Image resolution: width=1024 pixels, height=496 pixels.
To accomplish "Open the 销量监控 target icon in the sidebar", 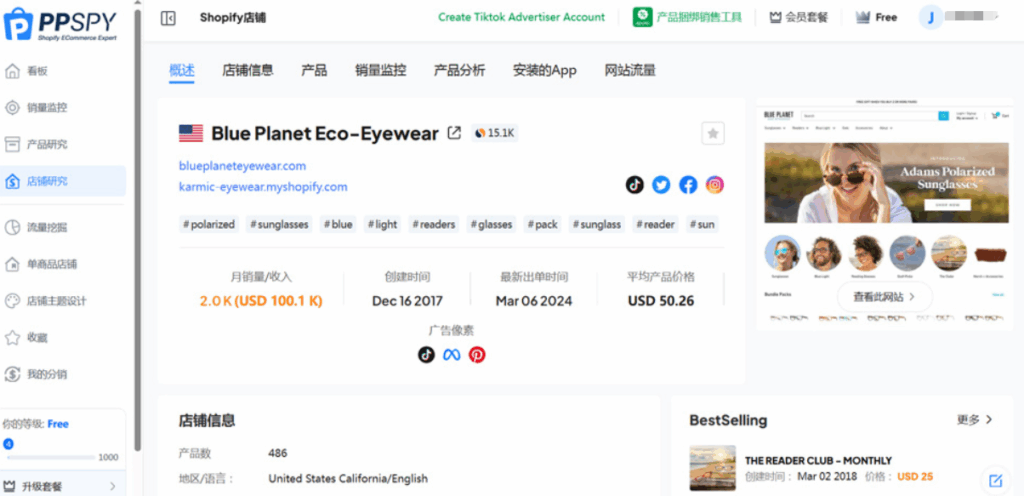I will click(12, 108).
